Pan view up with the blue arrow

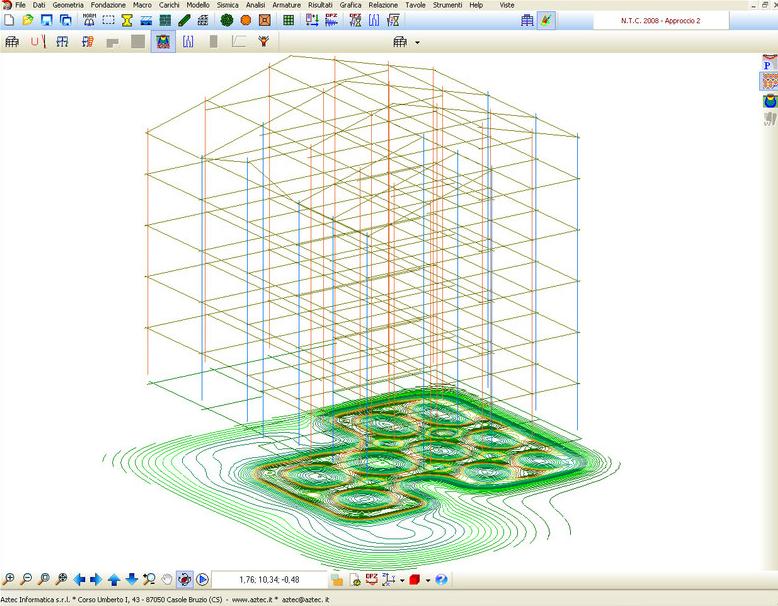pyautogui.click(x=114, y=579)
